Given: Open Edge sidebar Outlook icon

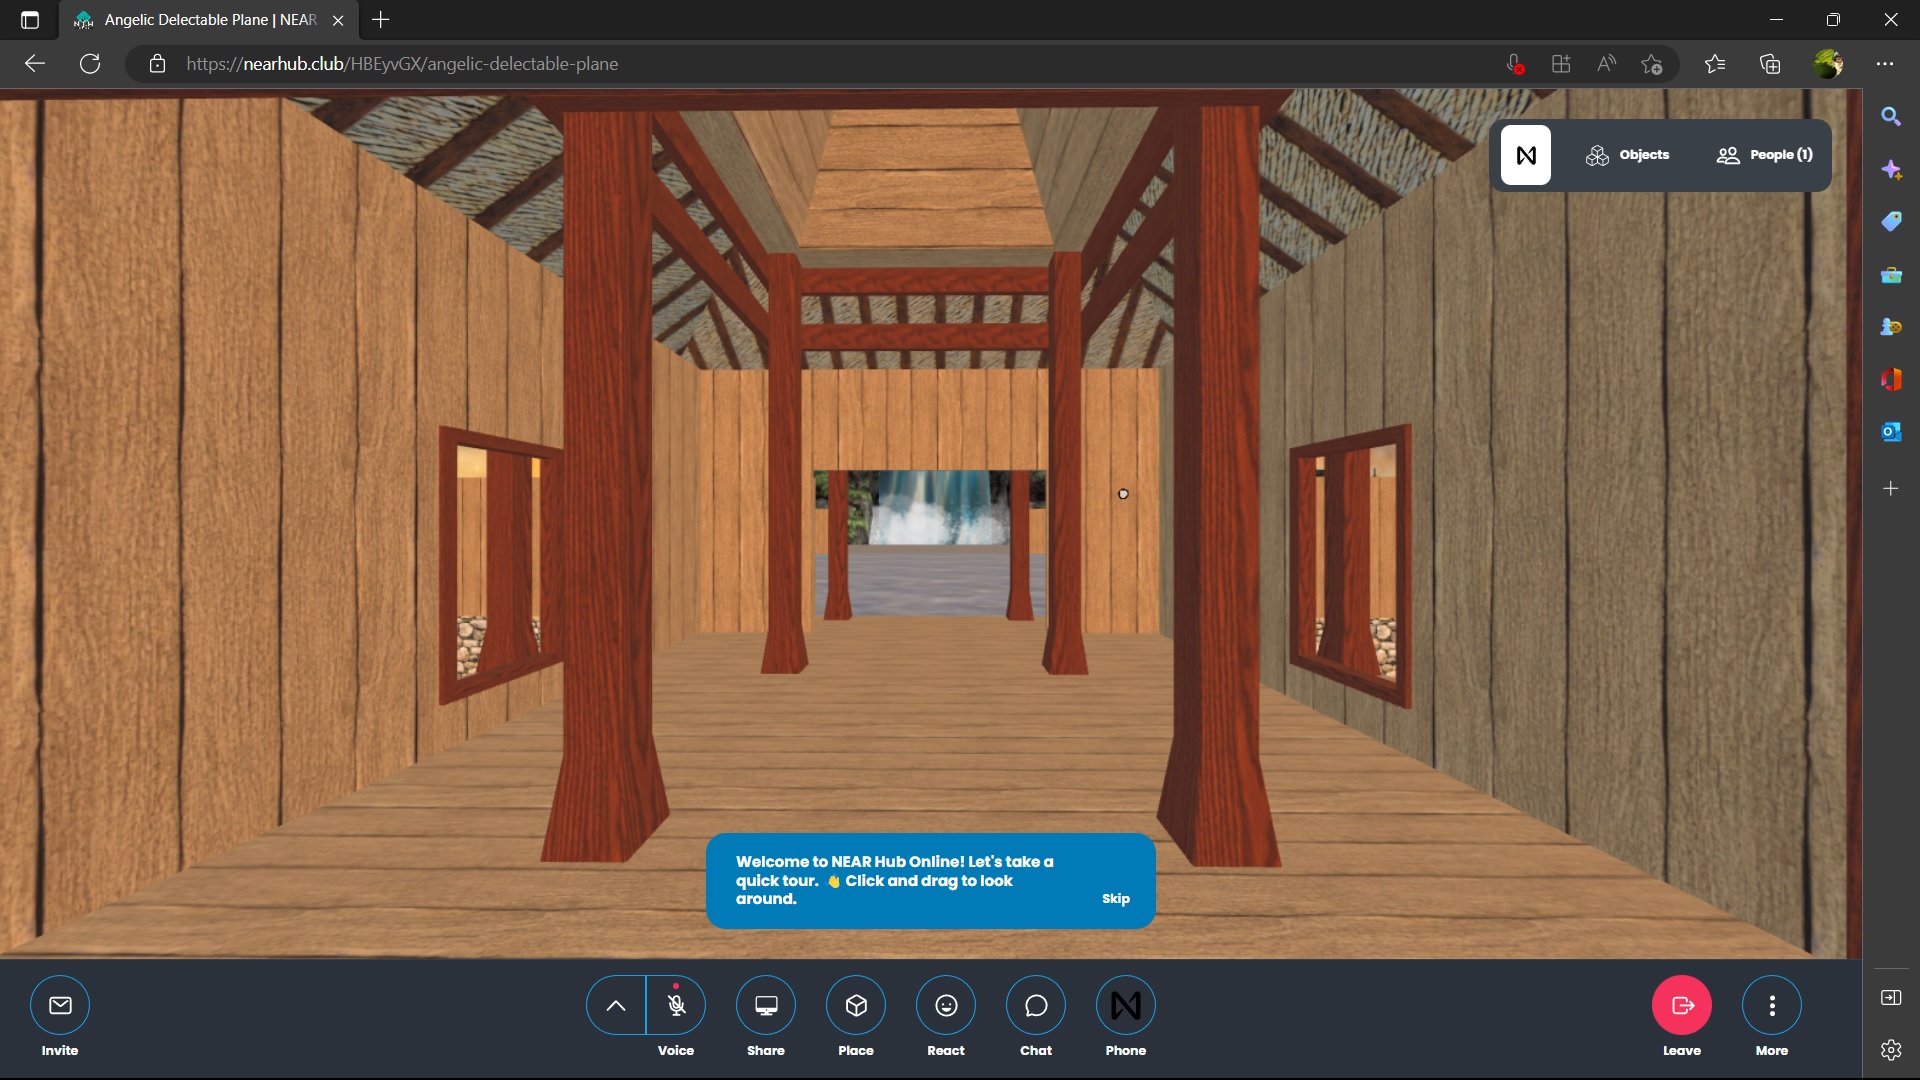Looking at the screenshot, I should (x=1891, y=432).
